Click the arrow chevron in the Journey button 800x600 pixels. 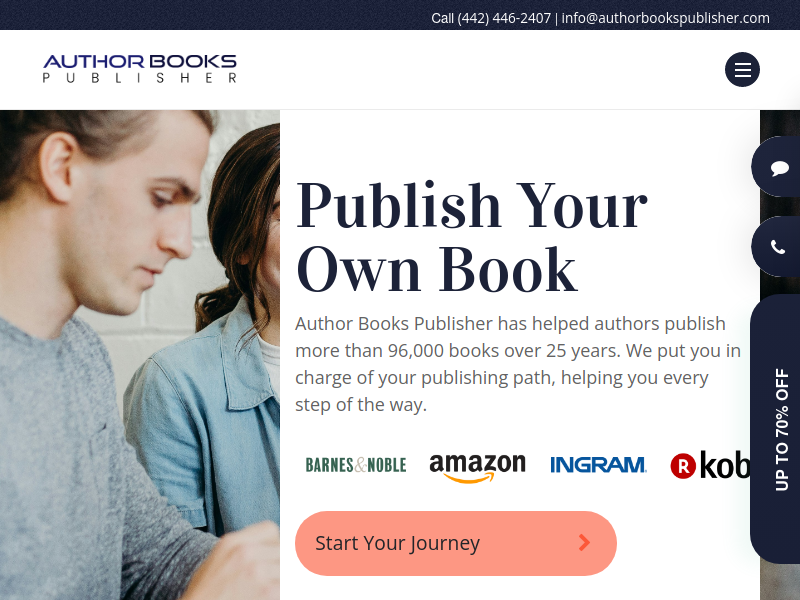[x=585, y=543]
